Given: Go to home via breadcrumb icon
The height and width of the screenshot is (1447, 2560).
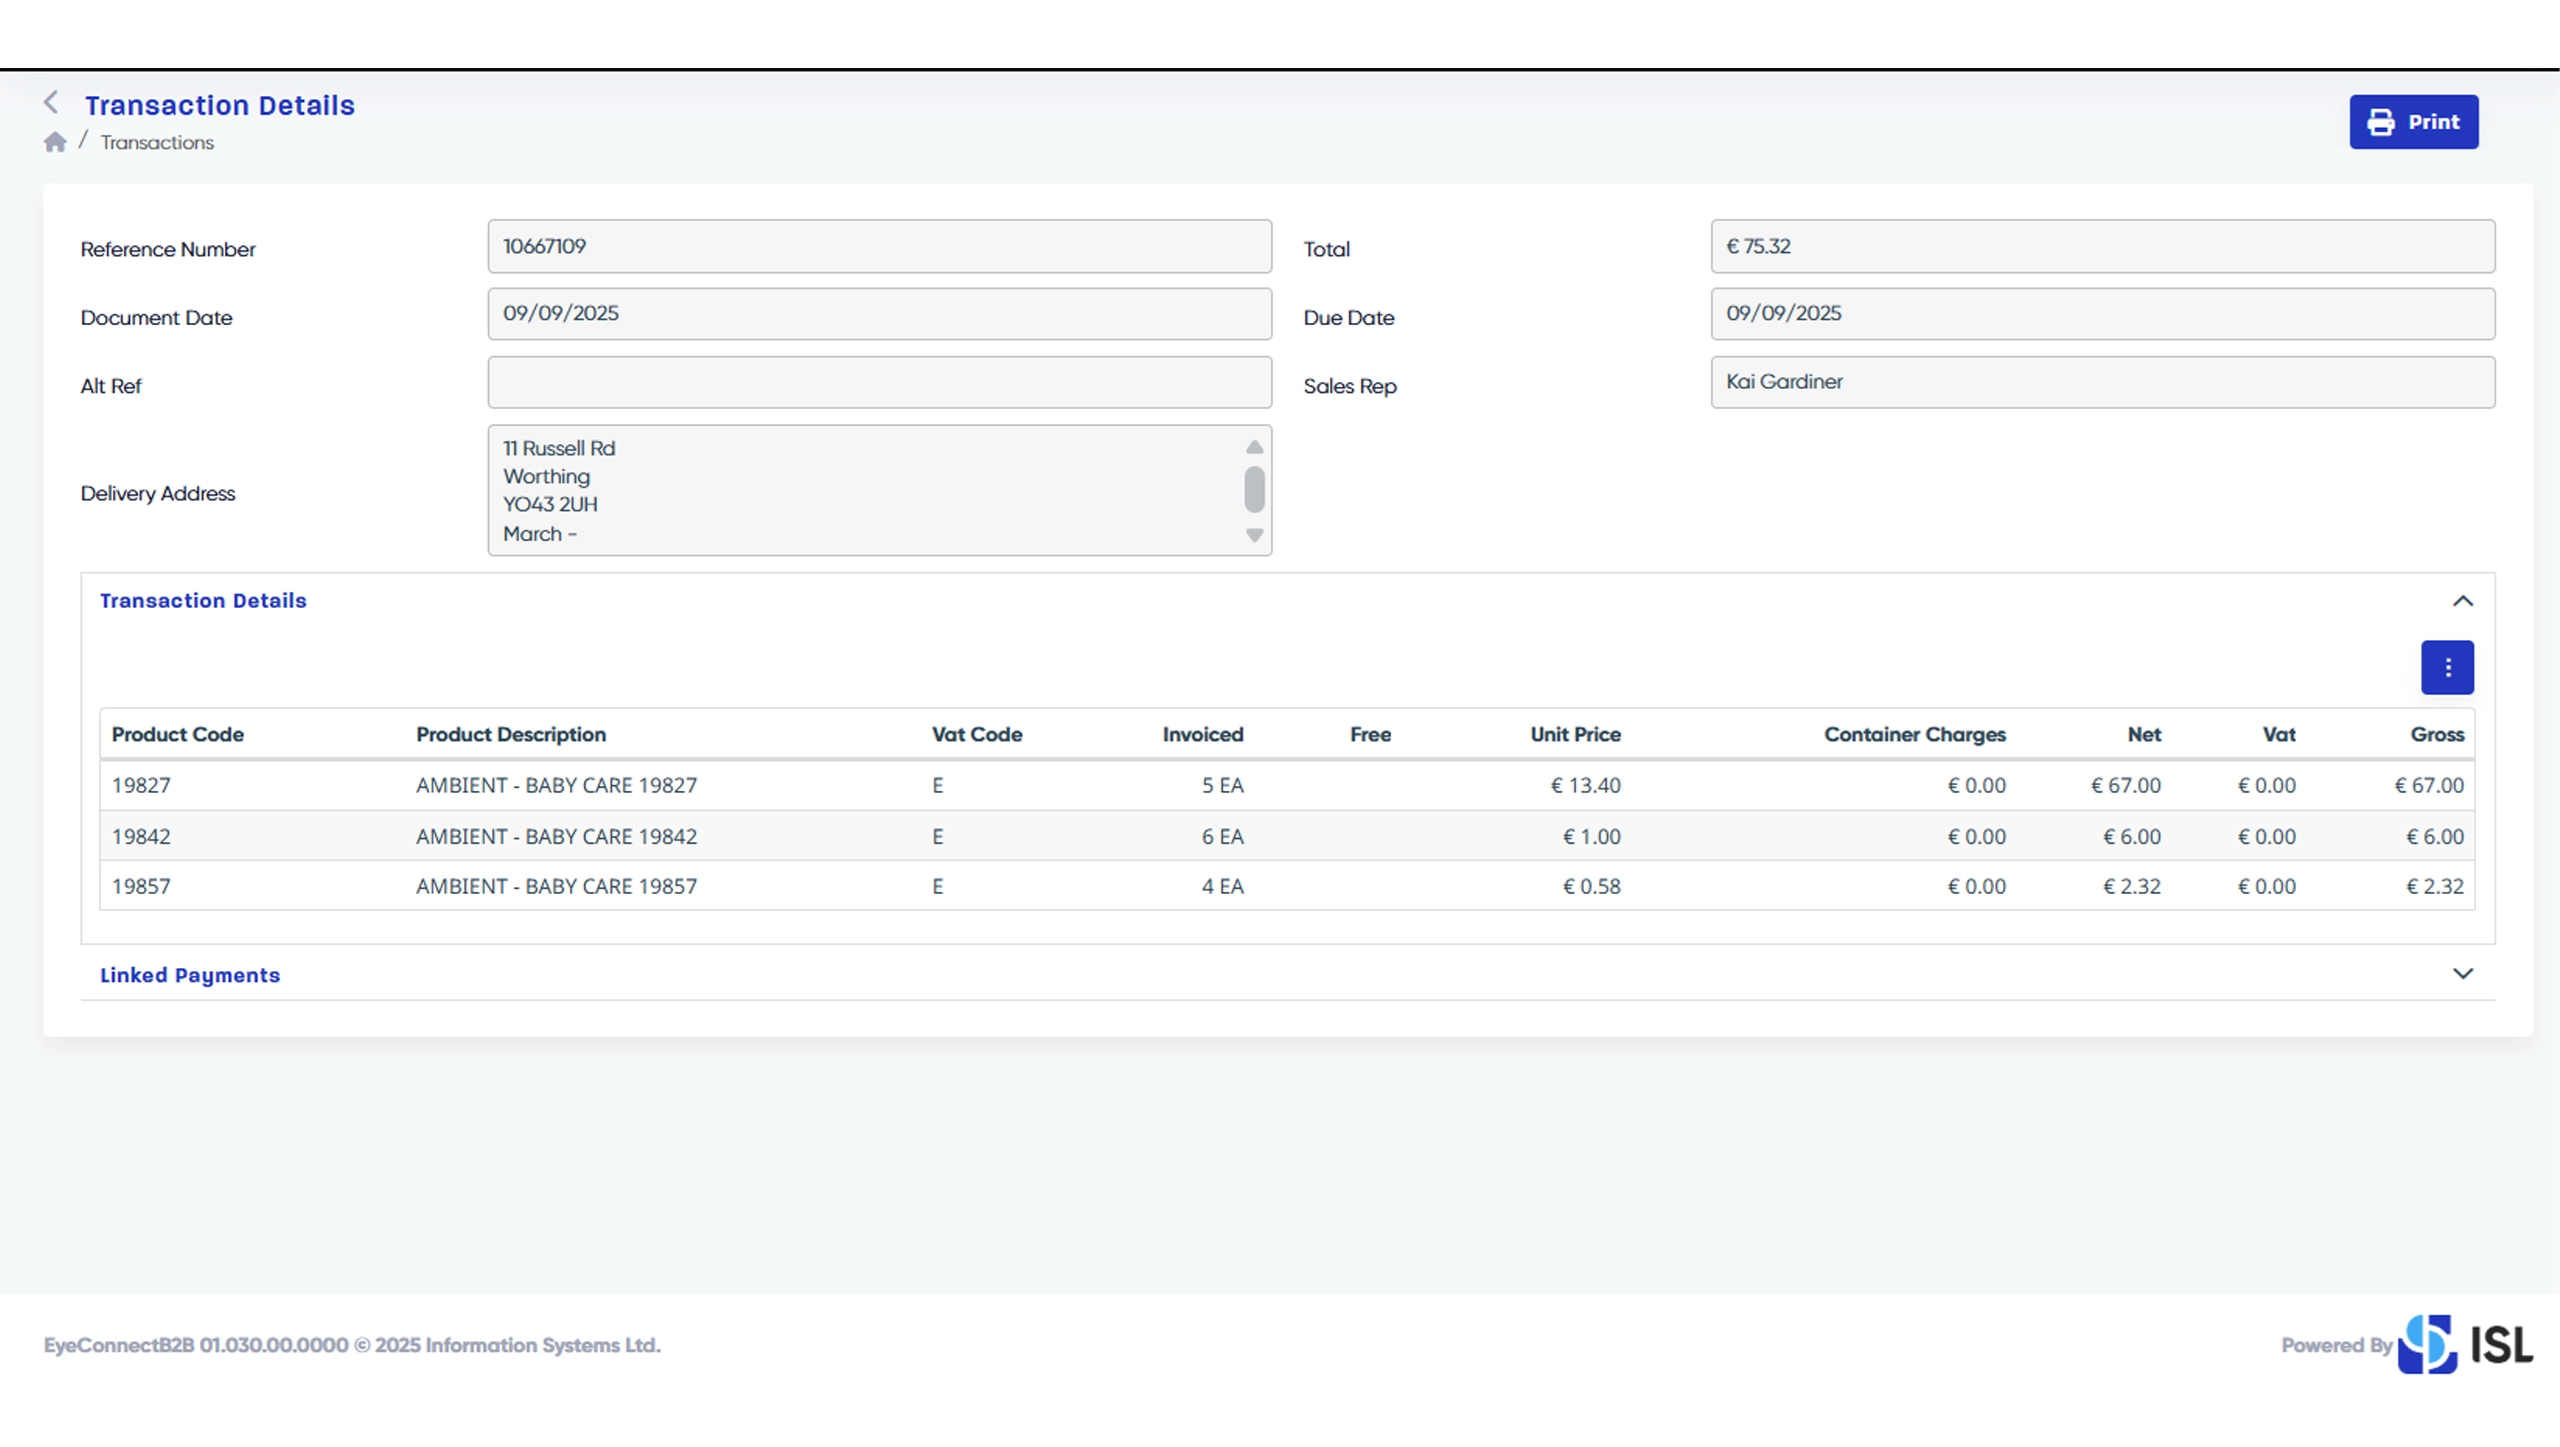Looking at the screenshot, I should [x=55, y=142].
